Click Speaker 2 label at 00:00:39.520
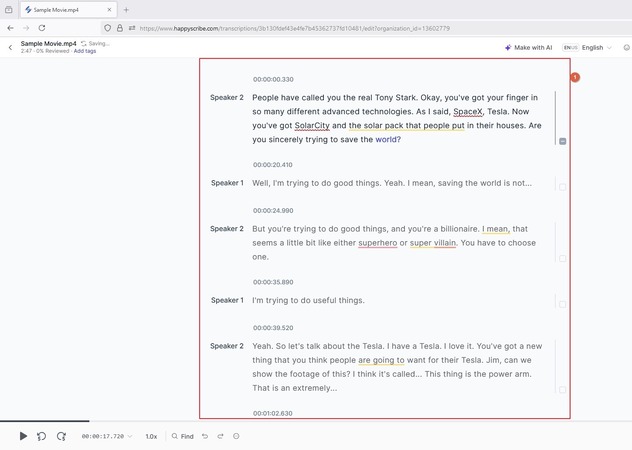The height and width of the screenshot is (450, 632). click(x=227, y=346)
